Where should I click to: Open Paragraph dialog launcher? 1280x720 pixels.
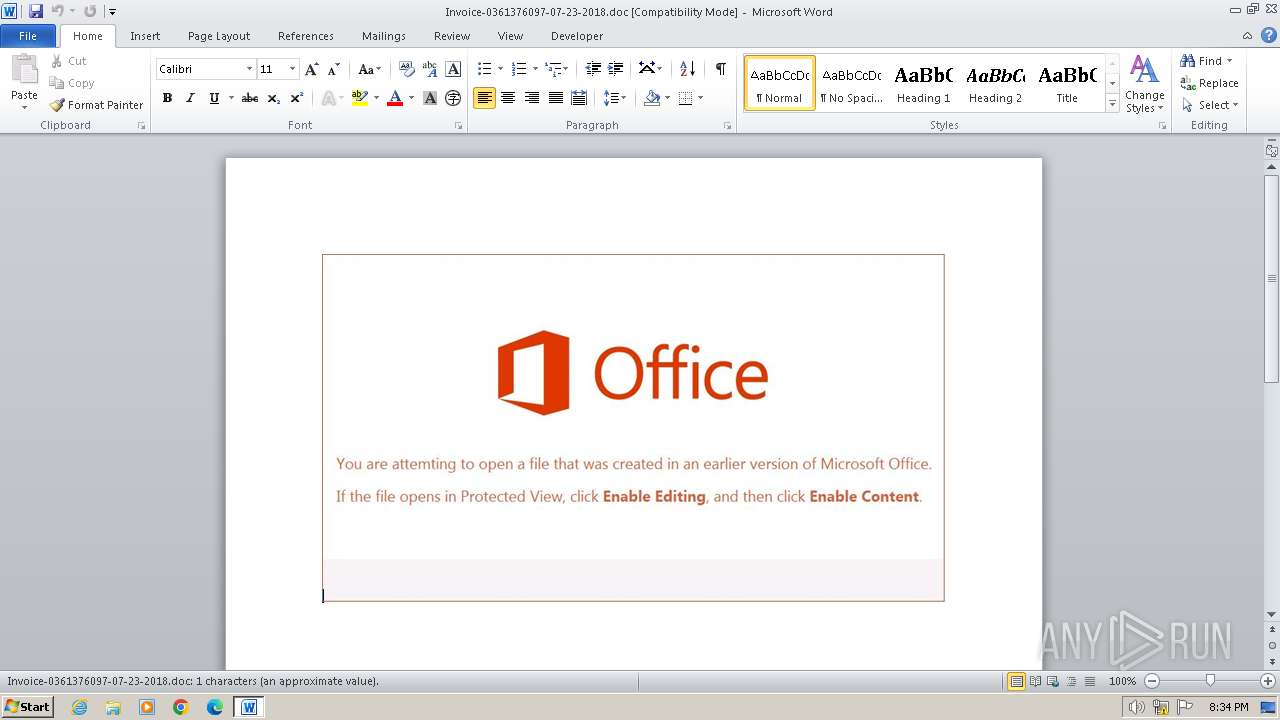click(727, 126)
